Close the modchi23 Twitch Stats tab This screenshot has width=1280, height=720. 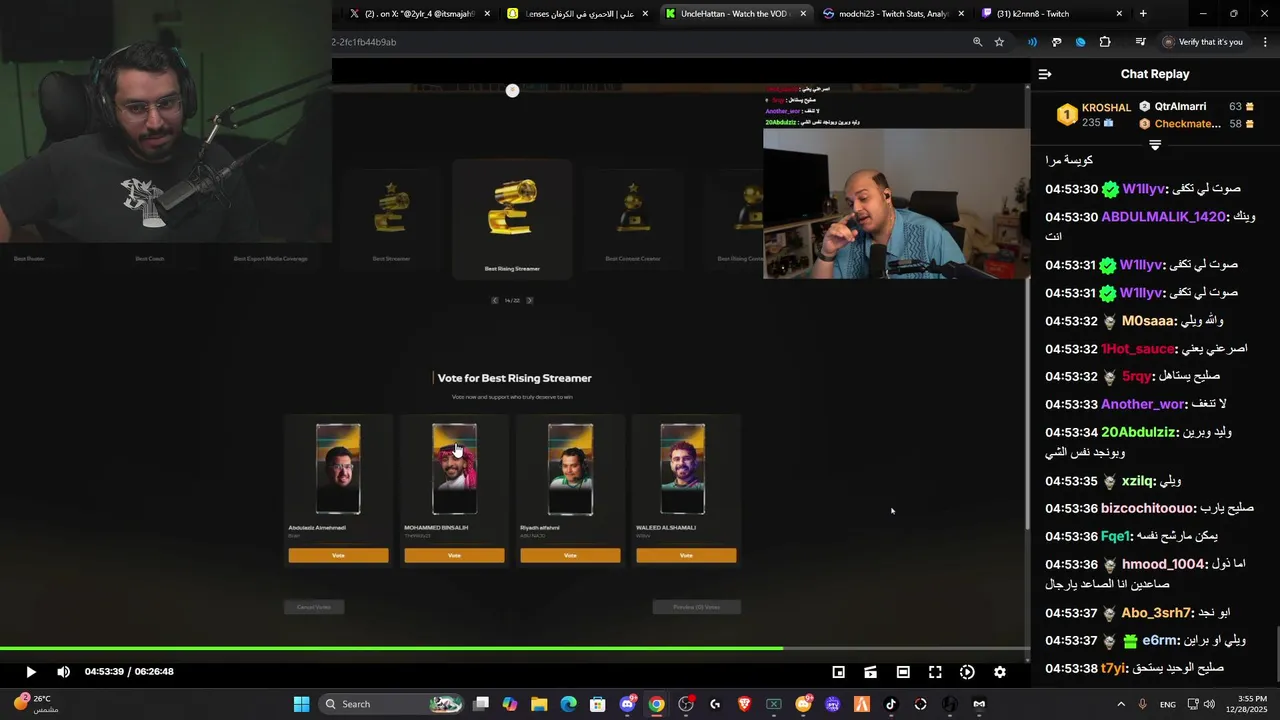[x=961, y=14]
